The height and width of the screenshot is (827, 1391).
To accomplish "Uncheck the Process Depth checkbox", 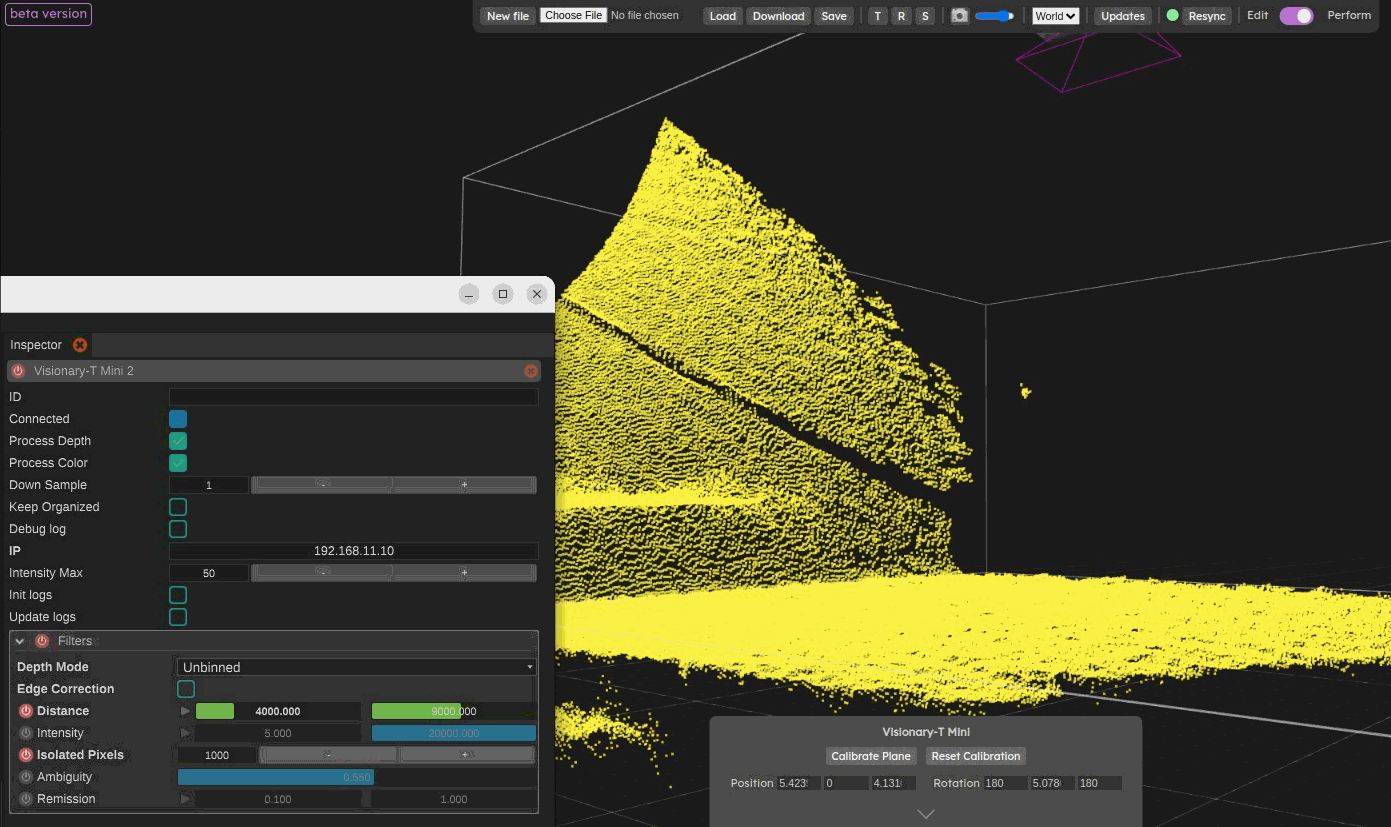I will (x=178, y=441).
